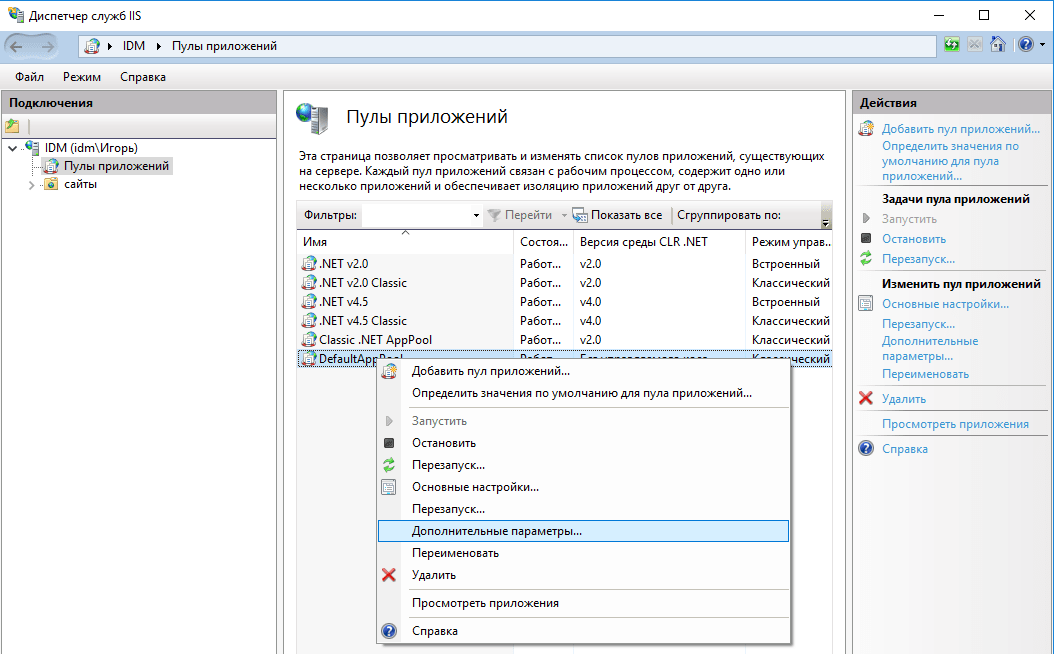1054x654 pixels.
Task: Open the Файл menu
Action: click(29, 77)
